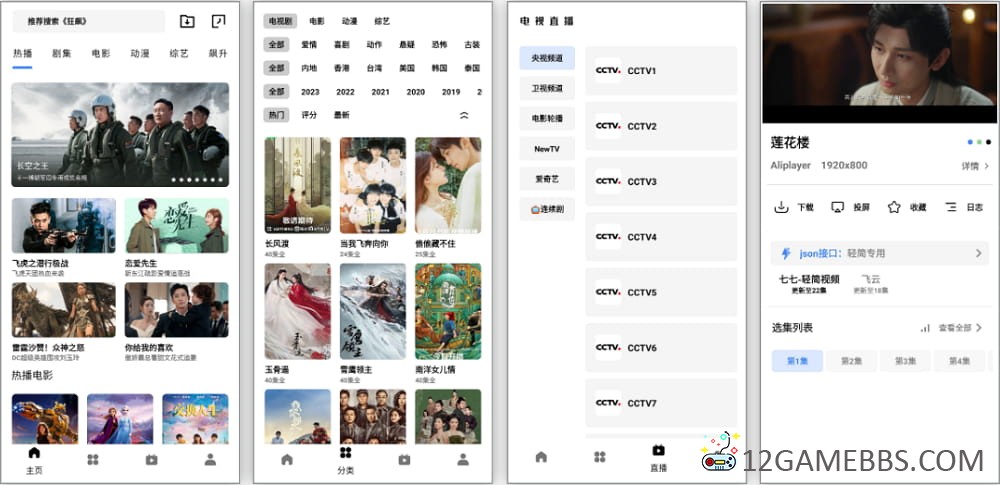
Task: Play episode 第2集
Action: [x=851, y=361]
